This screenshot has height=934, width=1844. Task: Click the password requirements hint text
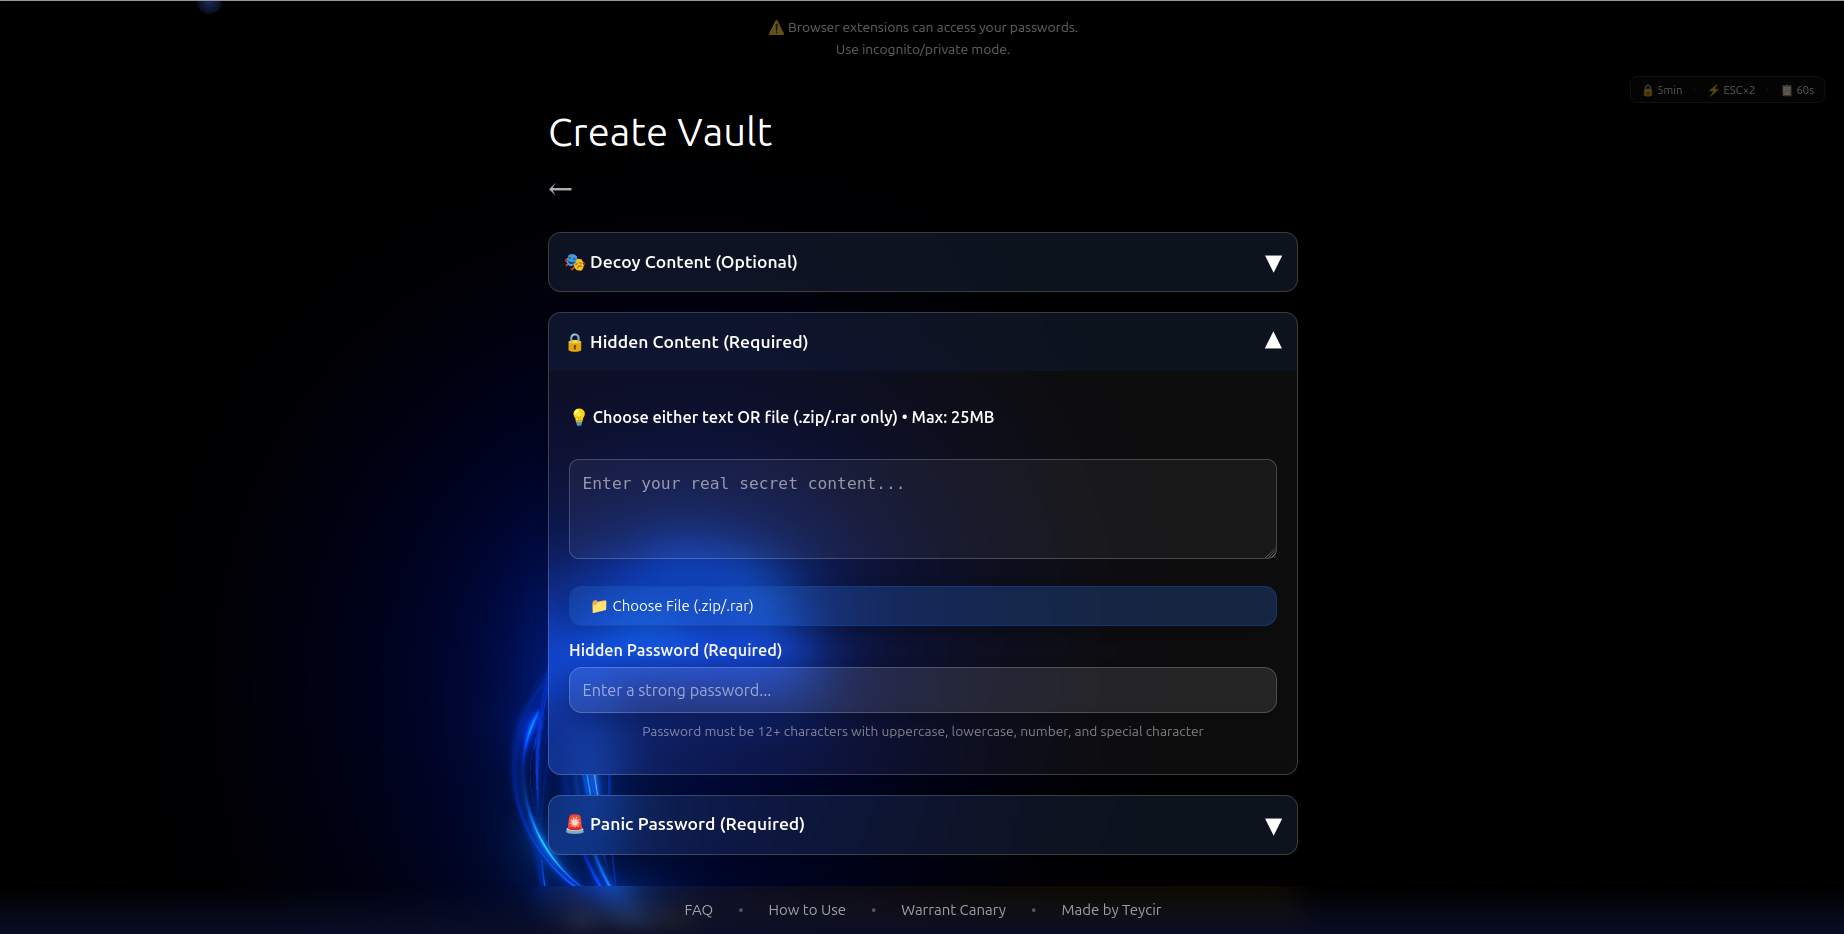point(923,732)
